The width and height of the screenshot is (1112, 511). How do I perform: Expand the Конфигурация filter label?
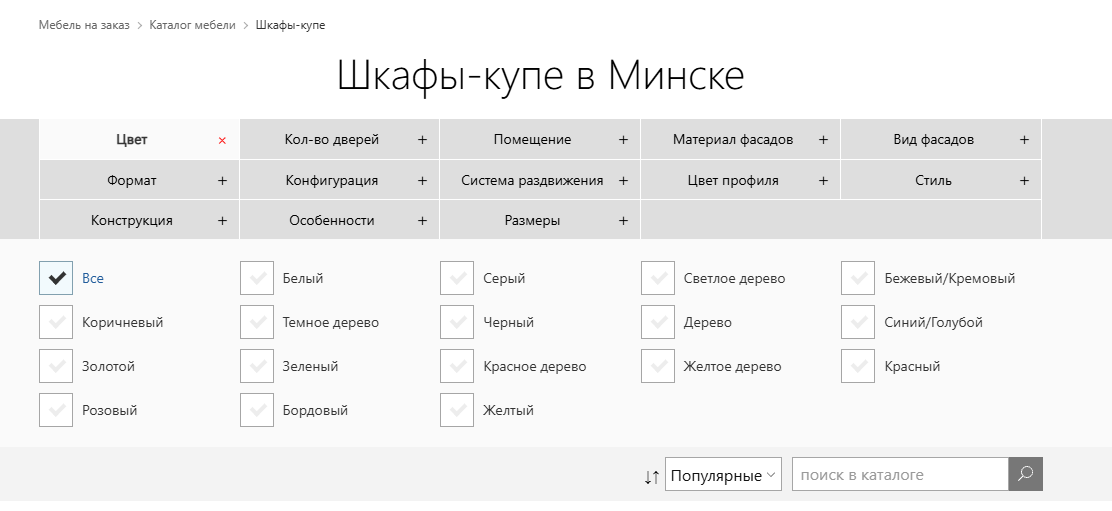[331, 181]
